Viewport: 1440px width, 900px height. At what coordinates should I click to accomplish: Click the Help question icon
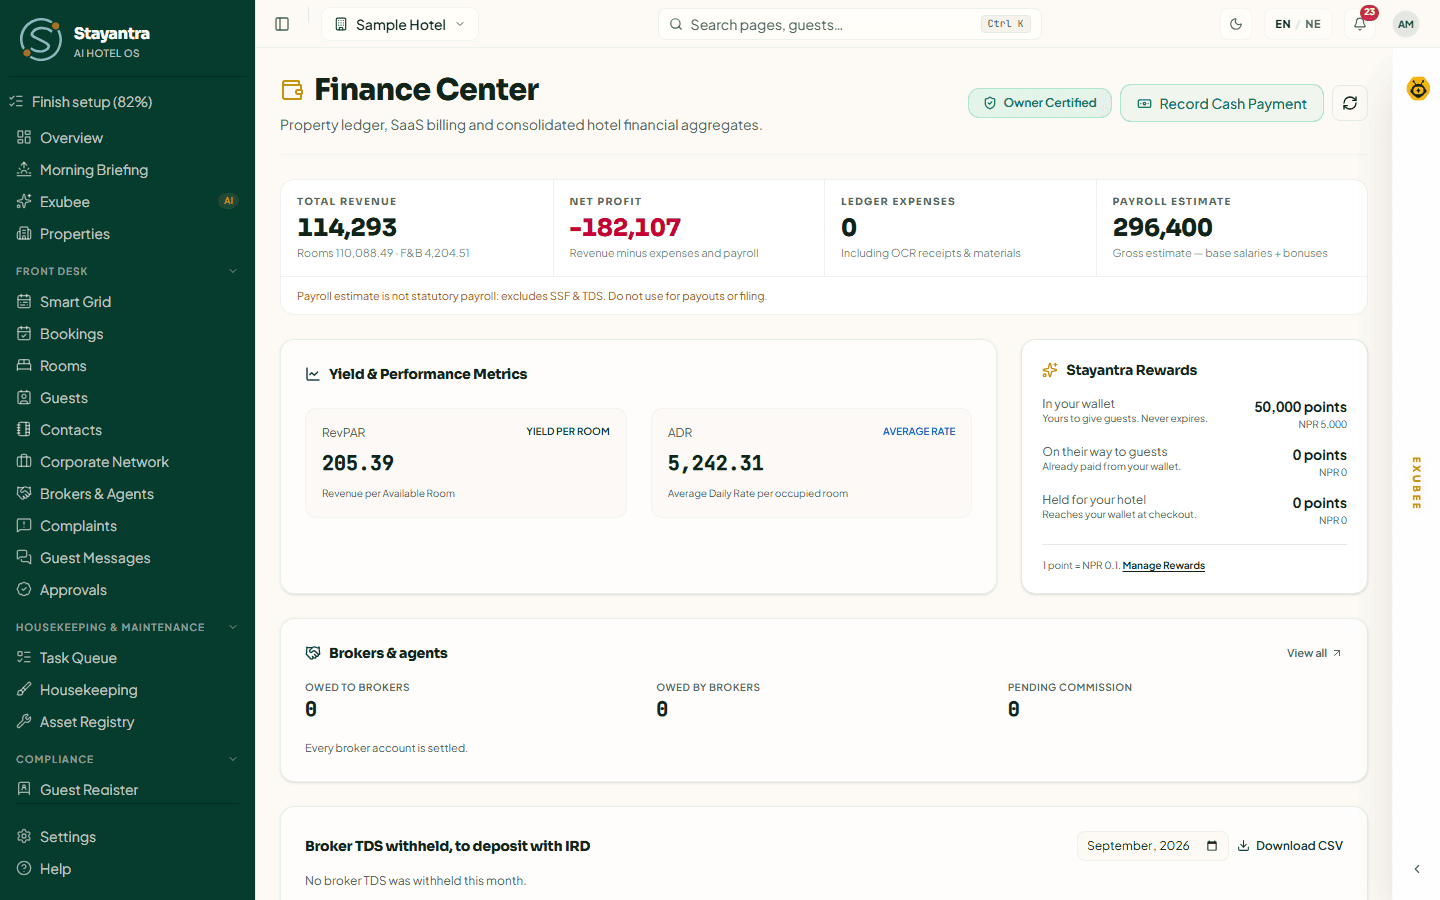pyautogui.click(x=24, y=868)
